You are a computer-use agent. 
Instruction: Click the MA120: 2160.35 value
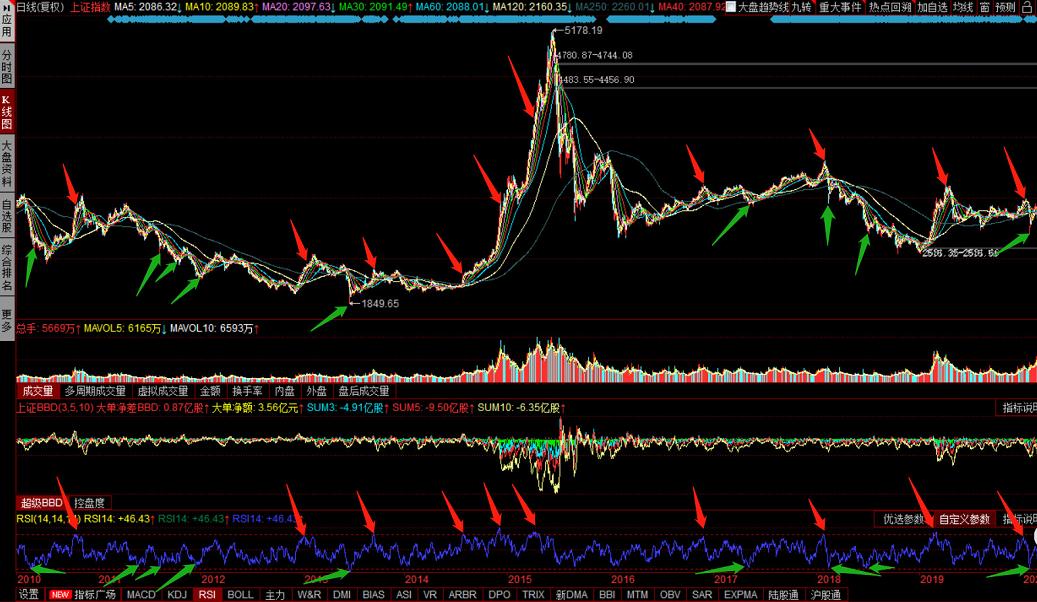click(x=530, y=7)
